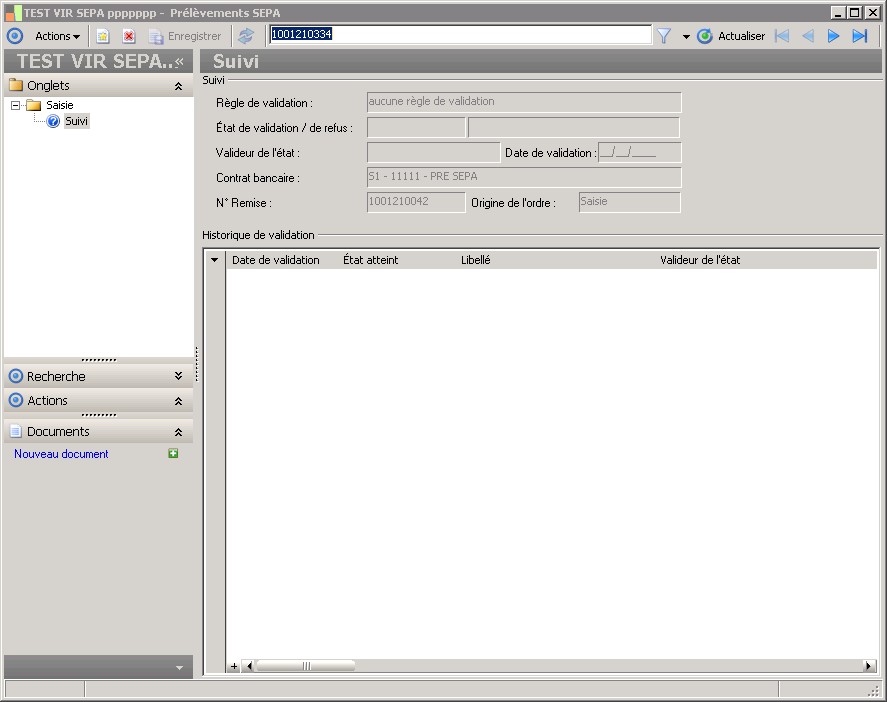Go to the first record
Viewport: 887px width, 702px height.
tap(782, 36)
